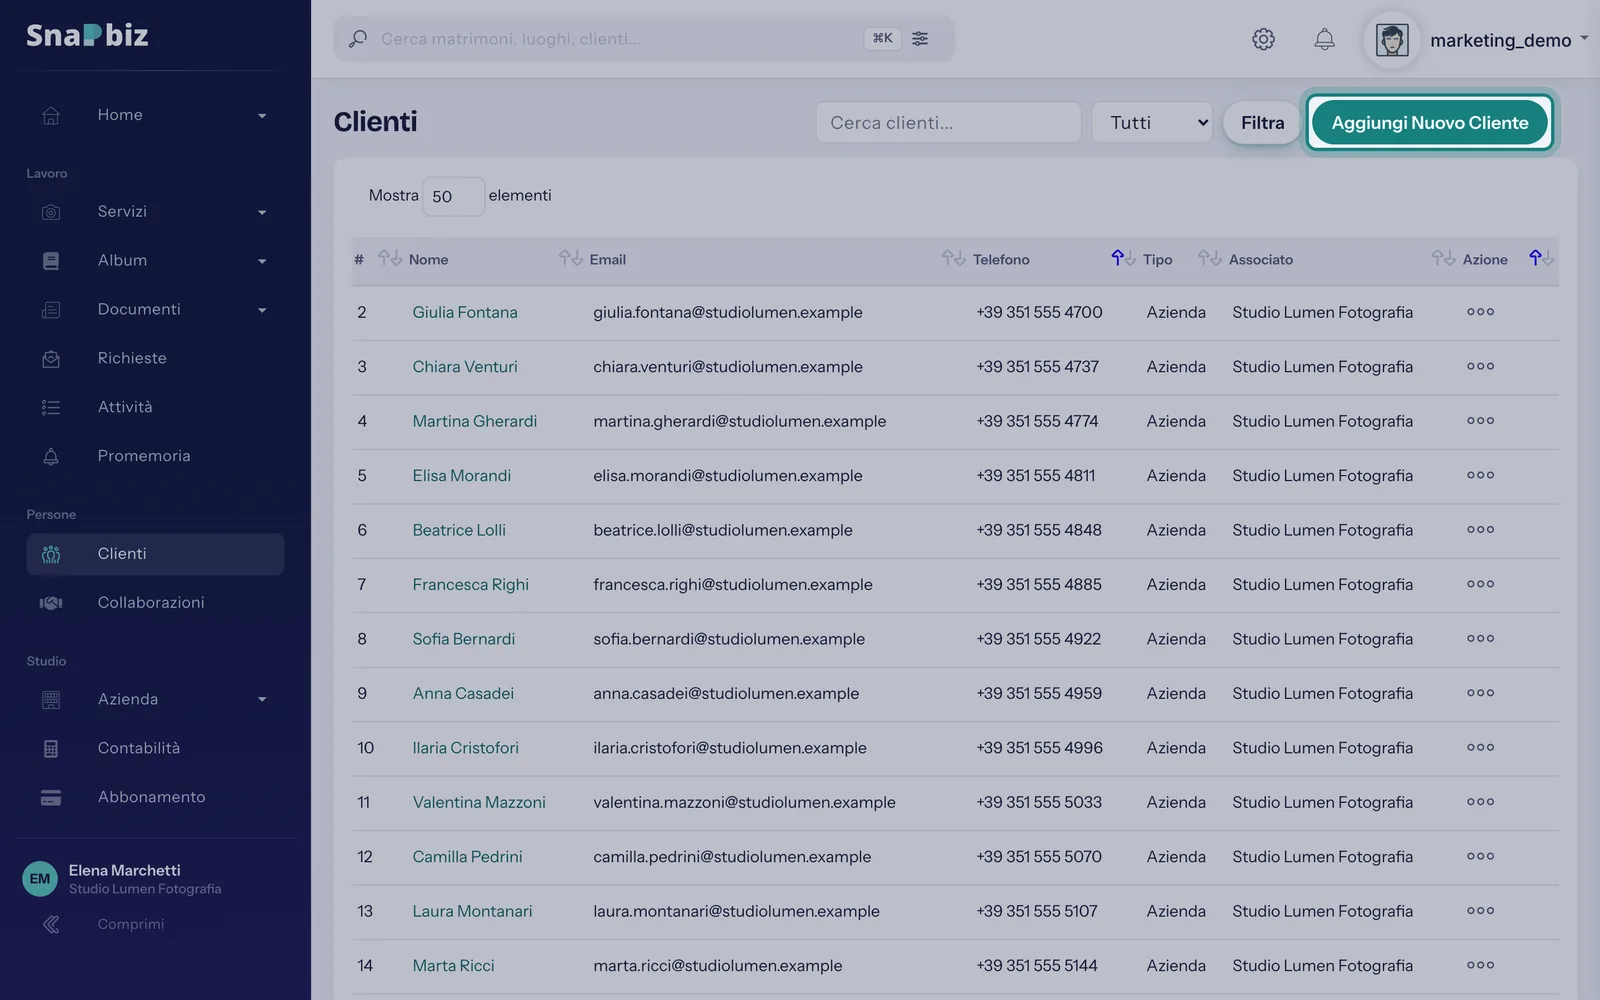
Task: Open client Francesca Righi
Action: pos(470,584)
